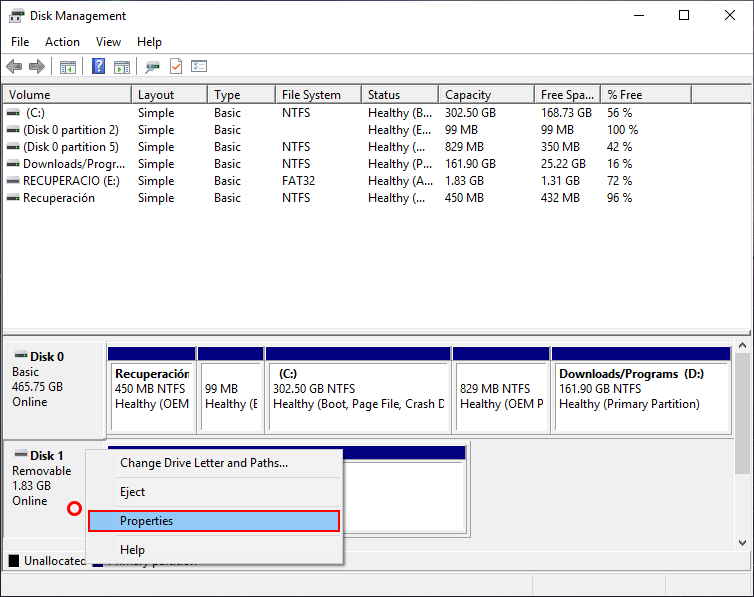Click the 302.50 GB capacity cell
The width and height of the screenshot is (754, 597).
click(x=470, y=113)
